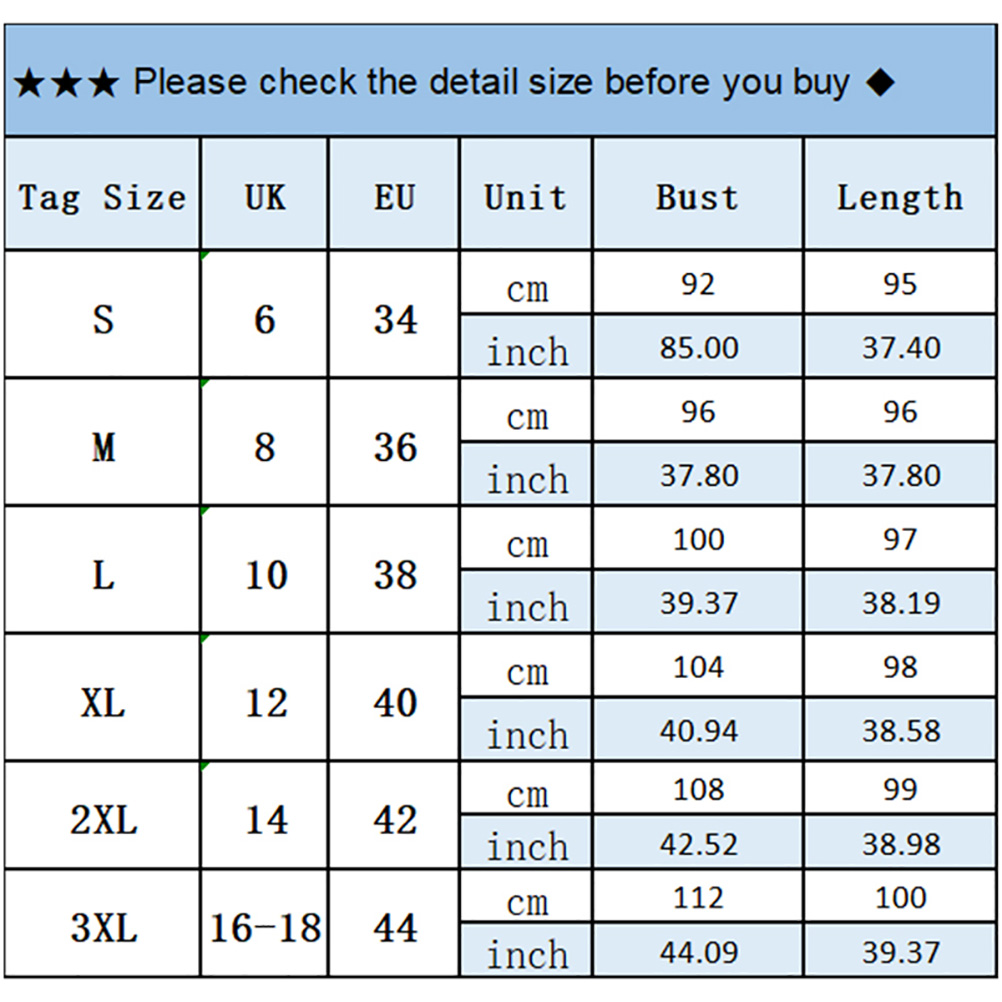
Task: Select the EU size 40 cell
Action: (394, 702)
